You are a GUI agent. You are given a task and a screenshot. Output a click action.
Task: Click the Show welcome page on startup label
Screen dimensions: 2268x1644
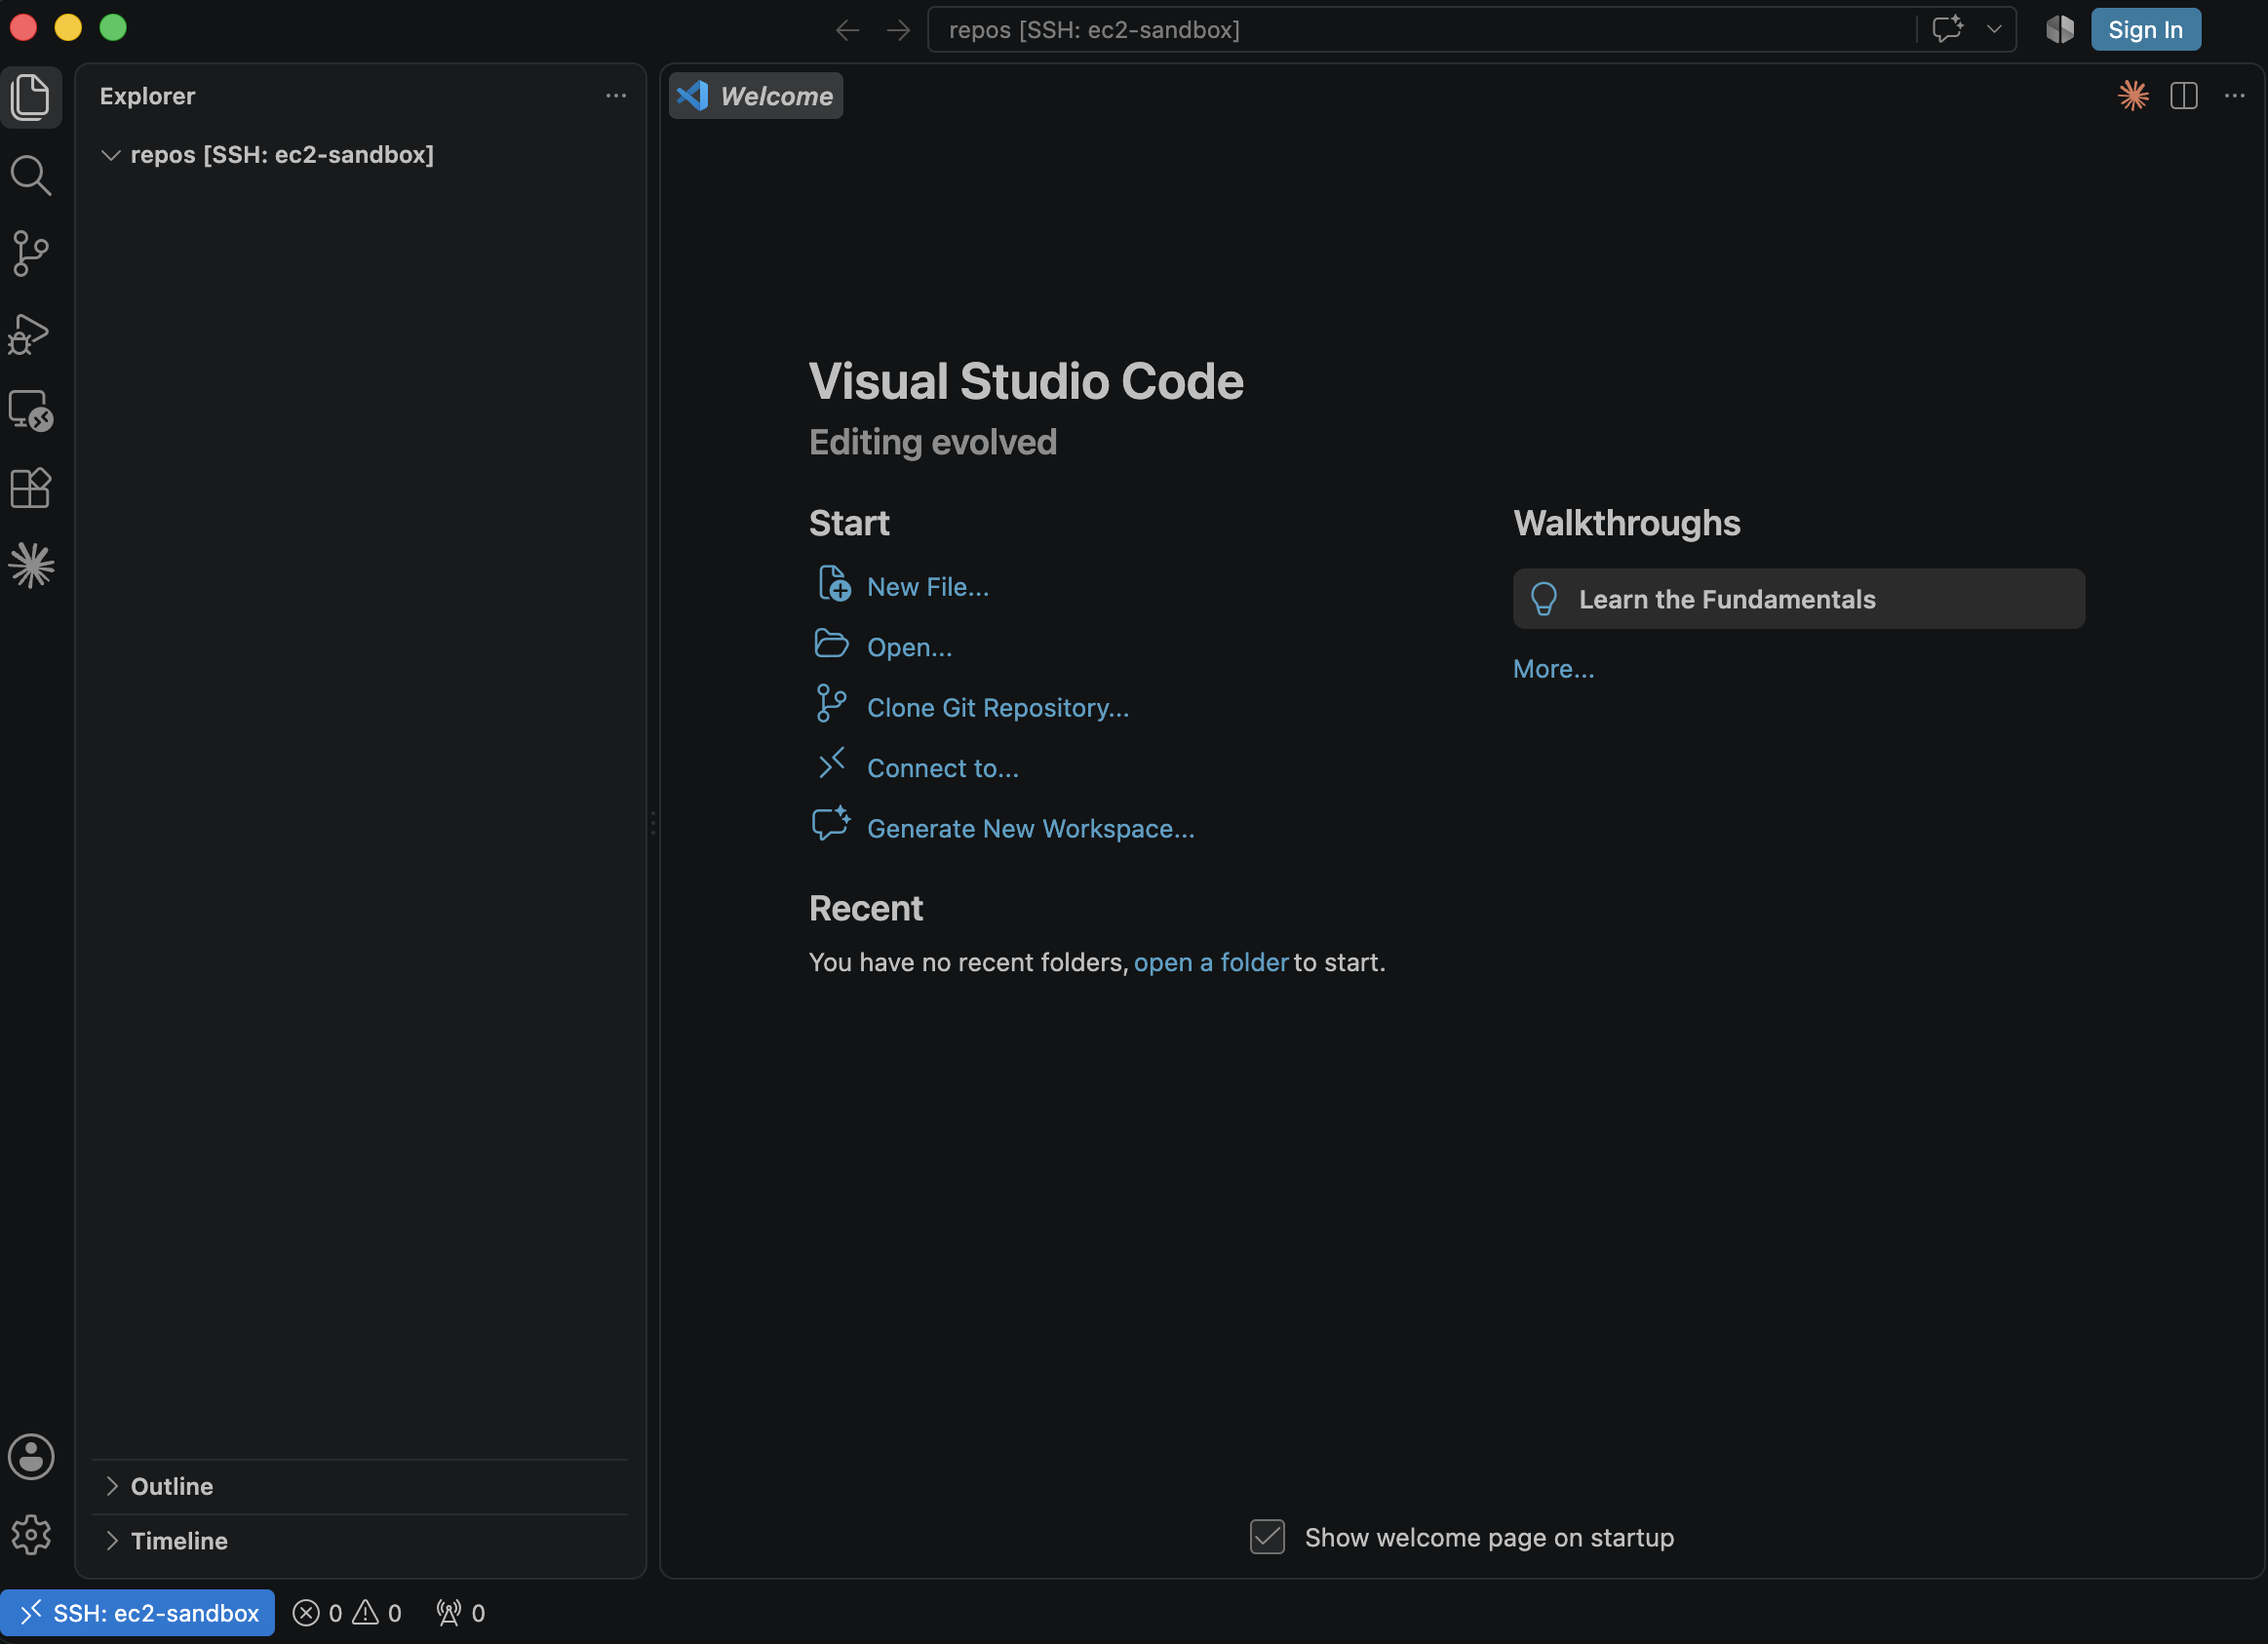point(1489,1537)
